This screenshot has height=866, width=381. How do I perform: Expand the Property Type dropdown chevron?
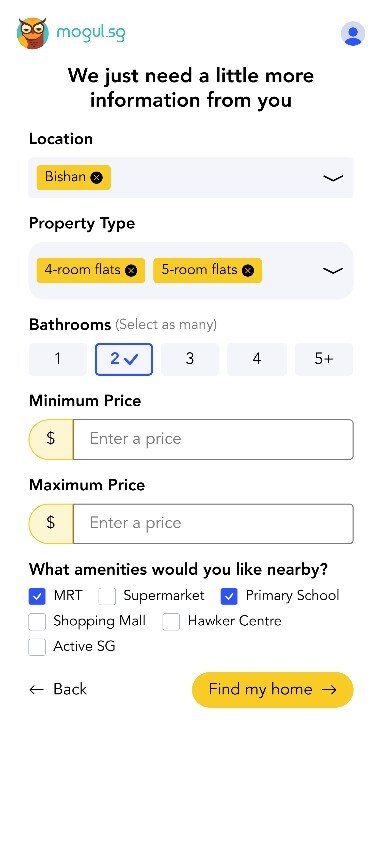(333, 271)
